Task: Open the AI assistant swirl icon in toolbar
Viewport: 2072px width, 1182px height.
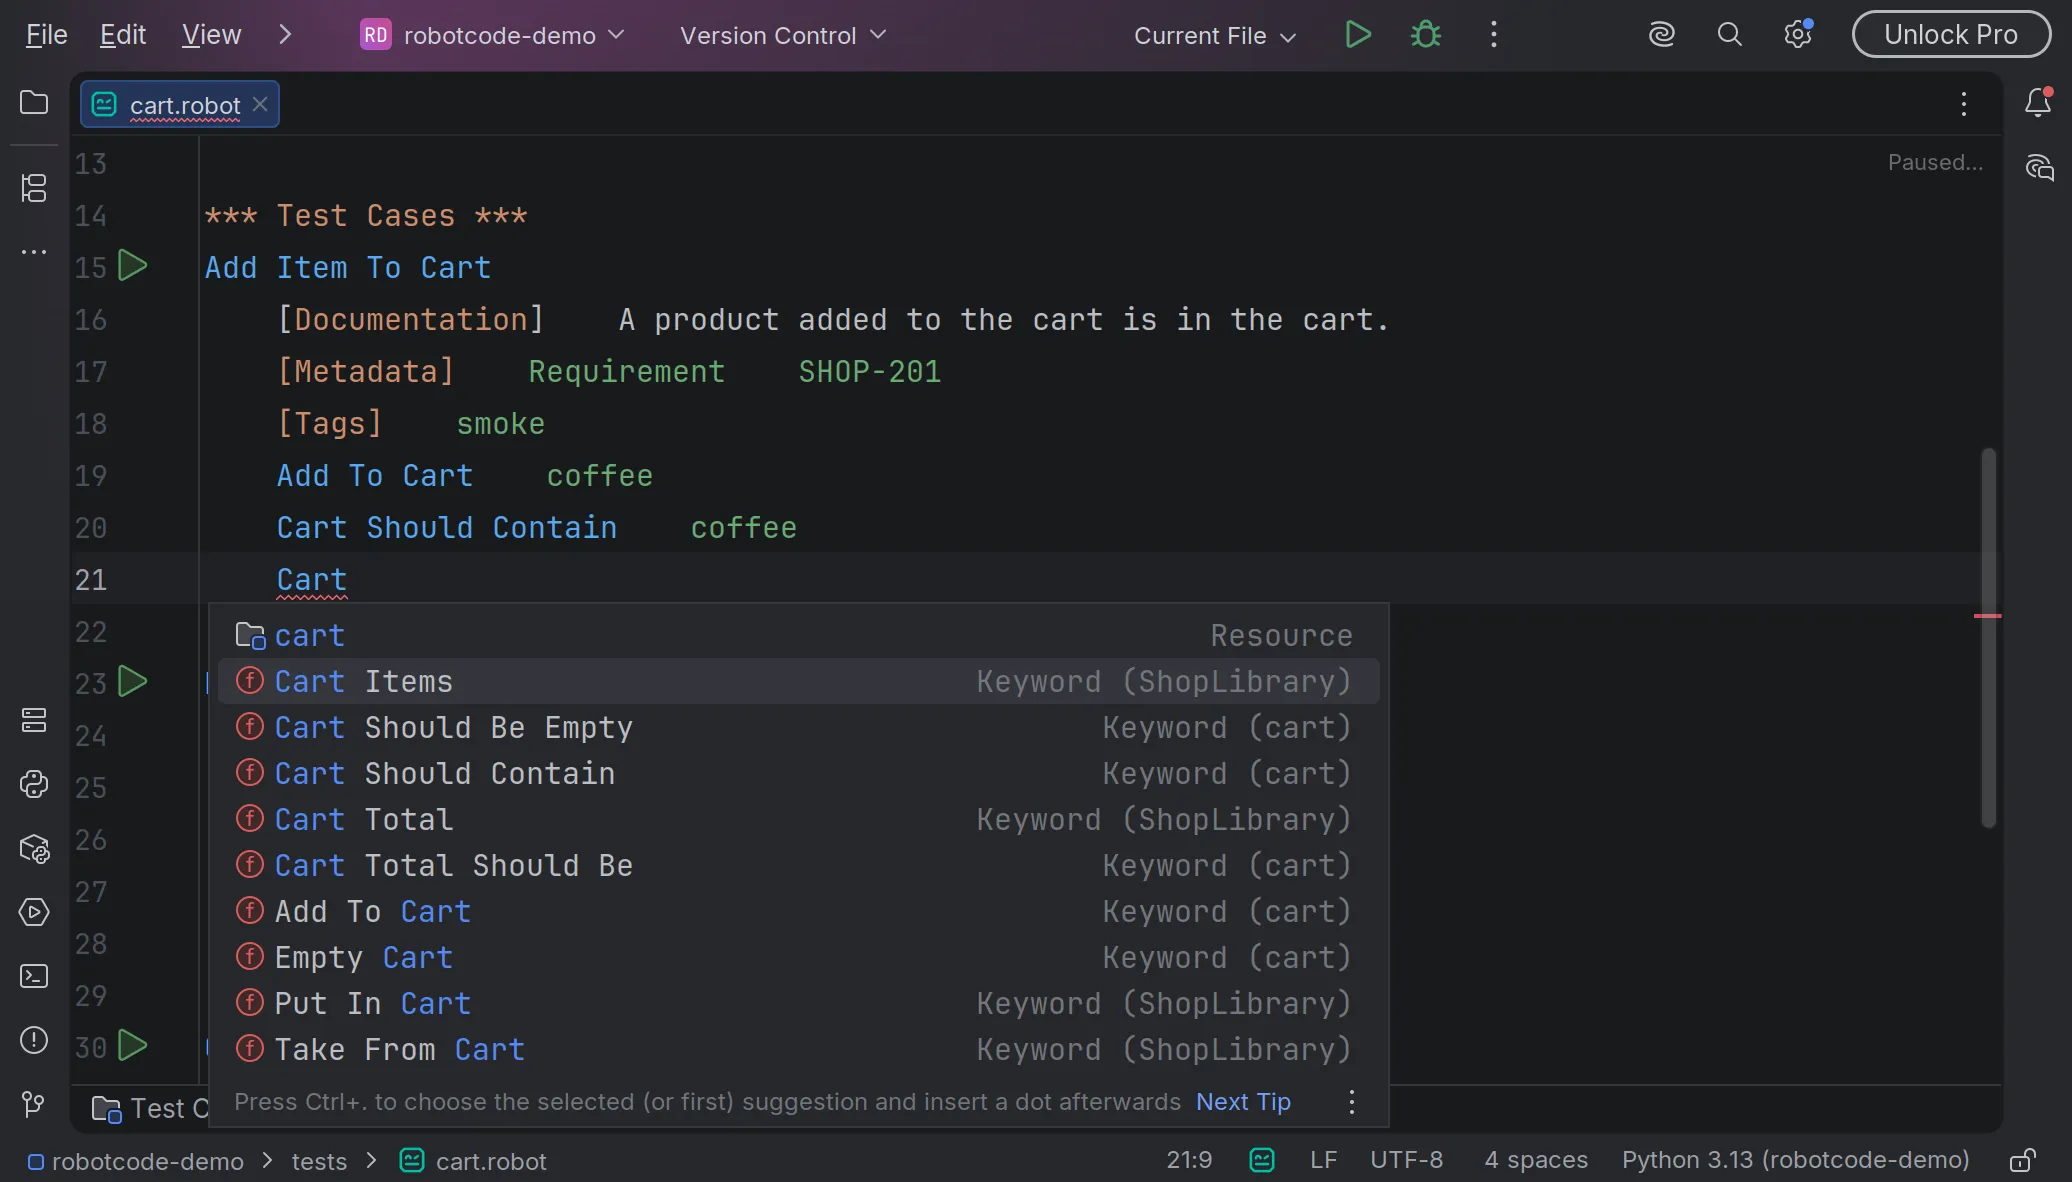Action: point(1662,35)
